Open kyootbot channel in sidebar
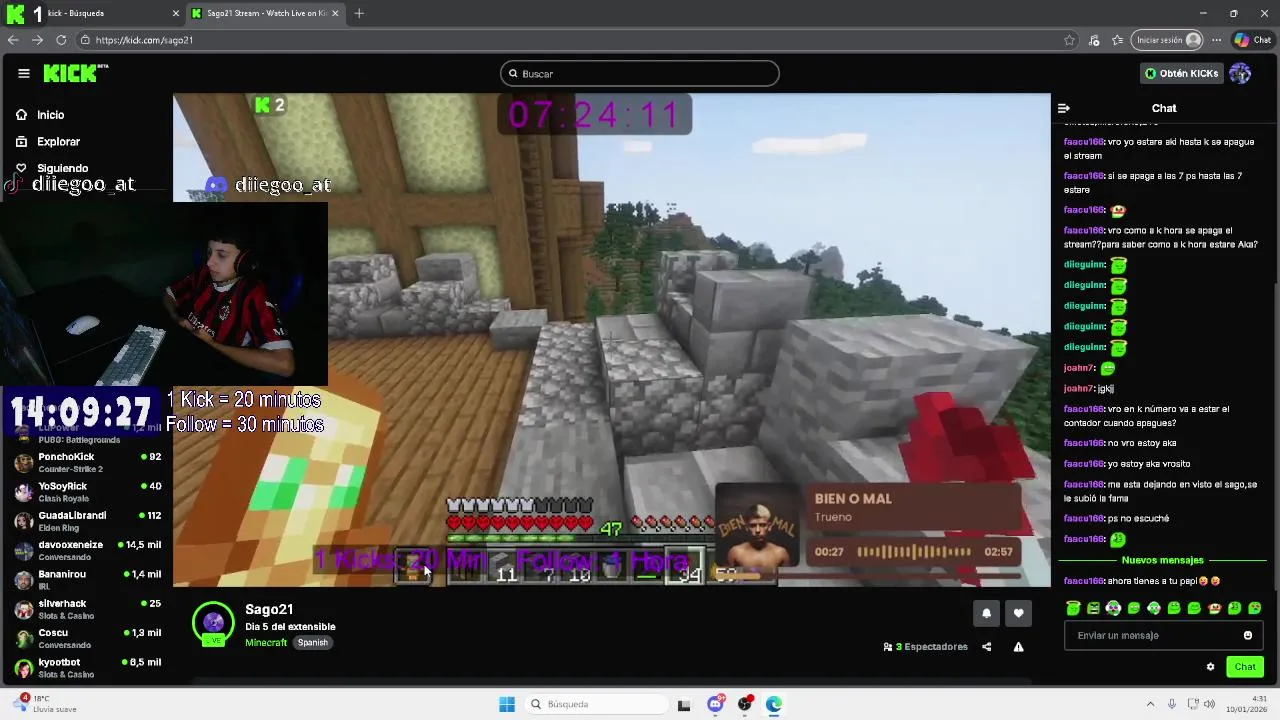Viewport: 1280px width, 720px height. [x=87, y=667]
